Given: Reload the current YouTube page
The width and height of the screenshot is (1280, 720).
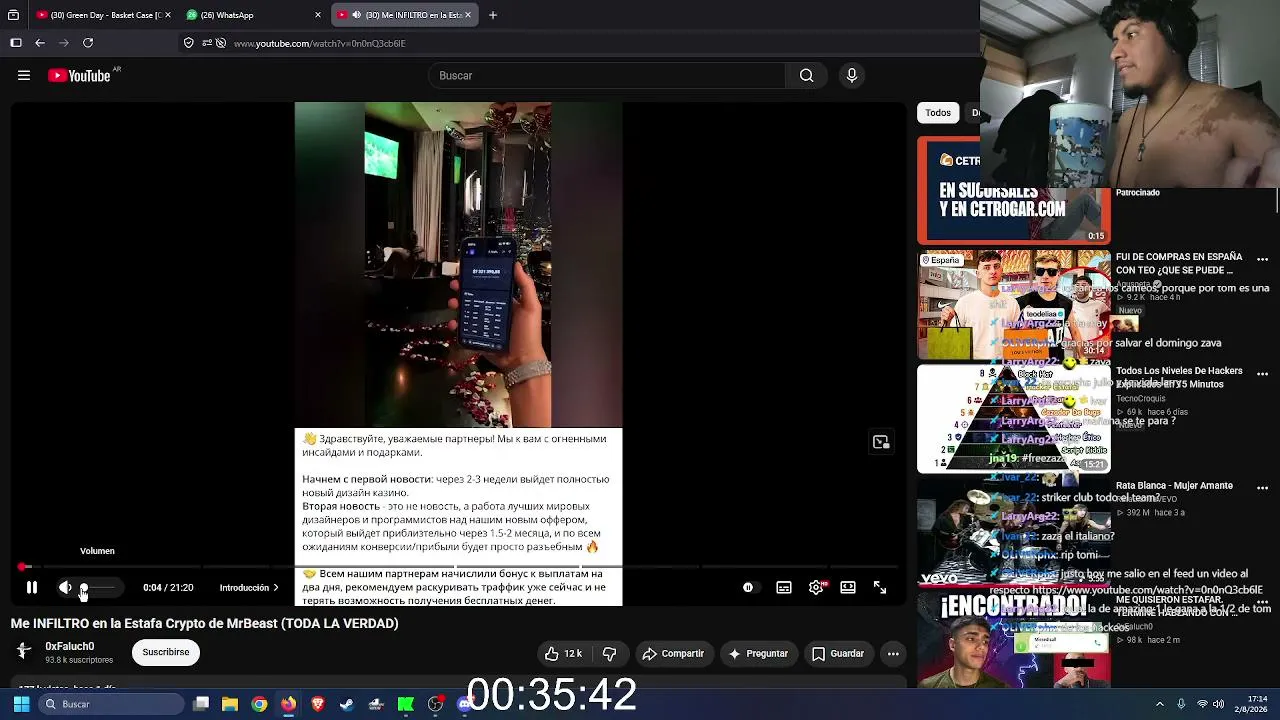Looking at the screenshot, I should click(88, 43).
